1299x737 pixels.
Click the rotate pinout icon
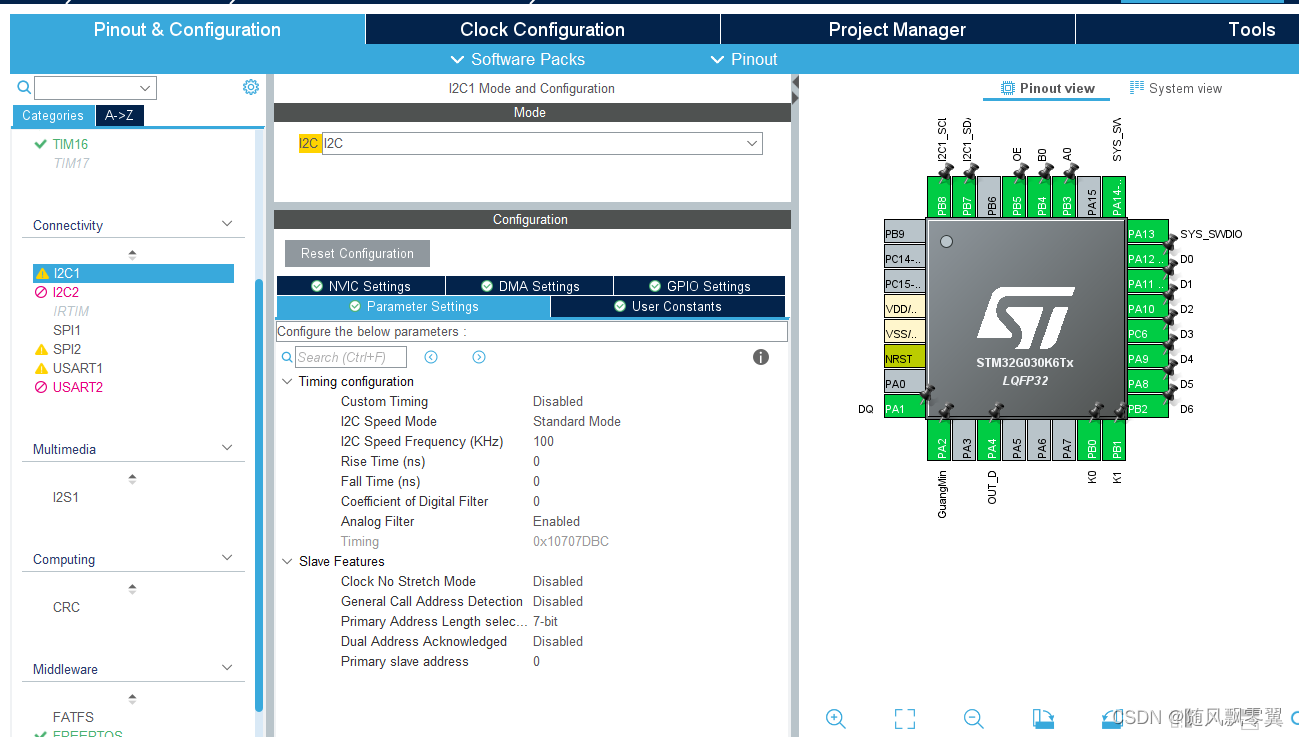coord(1043,718)
